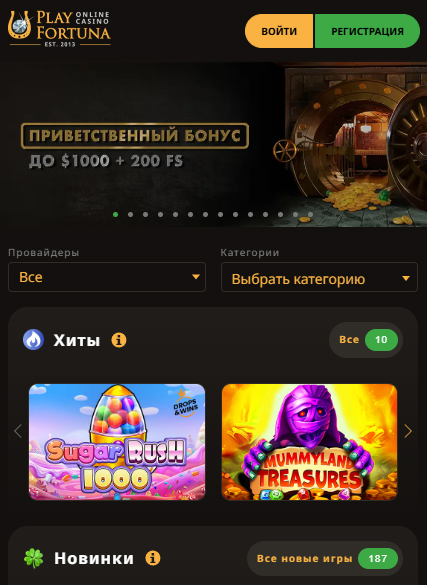Switch to the second banner slide dot
427x585 pixels.
pyautogui.click(x=131, y=215)
